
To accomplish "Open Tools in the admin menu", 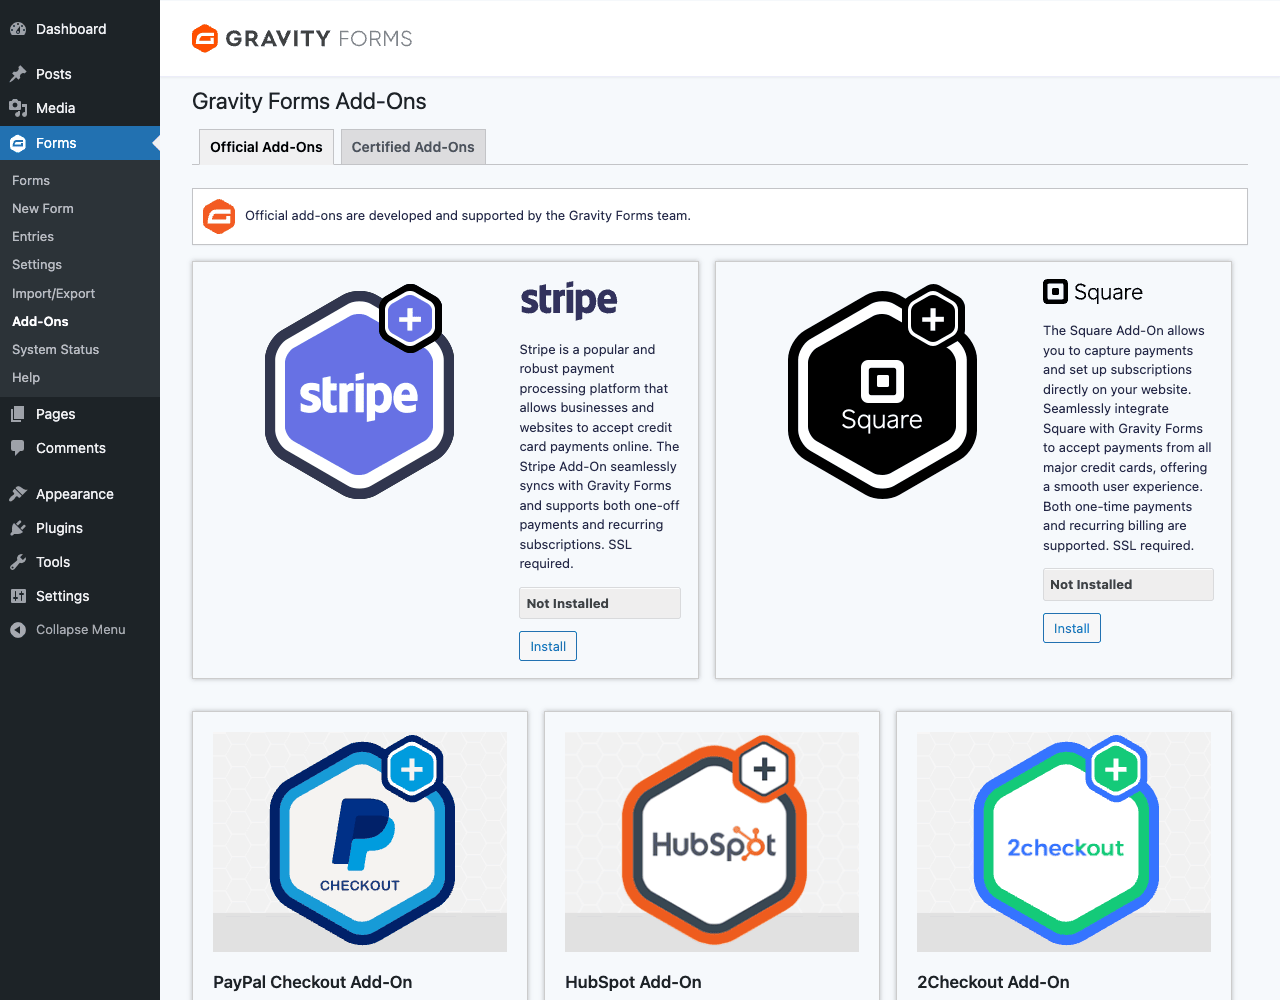I will tap(80, 562).
